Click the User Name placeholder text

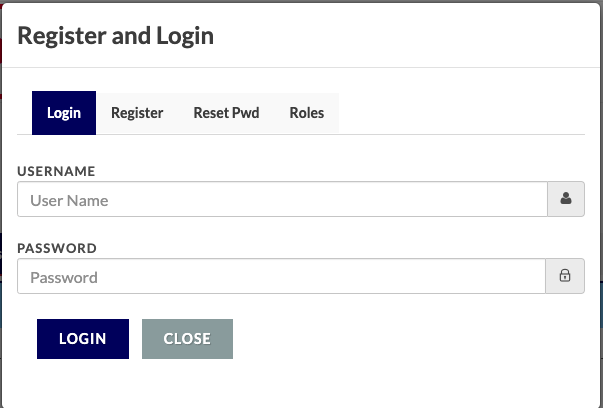coord(69,201)
